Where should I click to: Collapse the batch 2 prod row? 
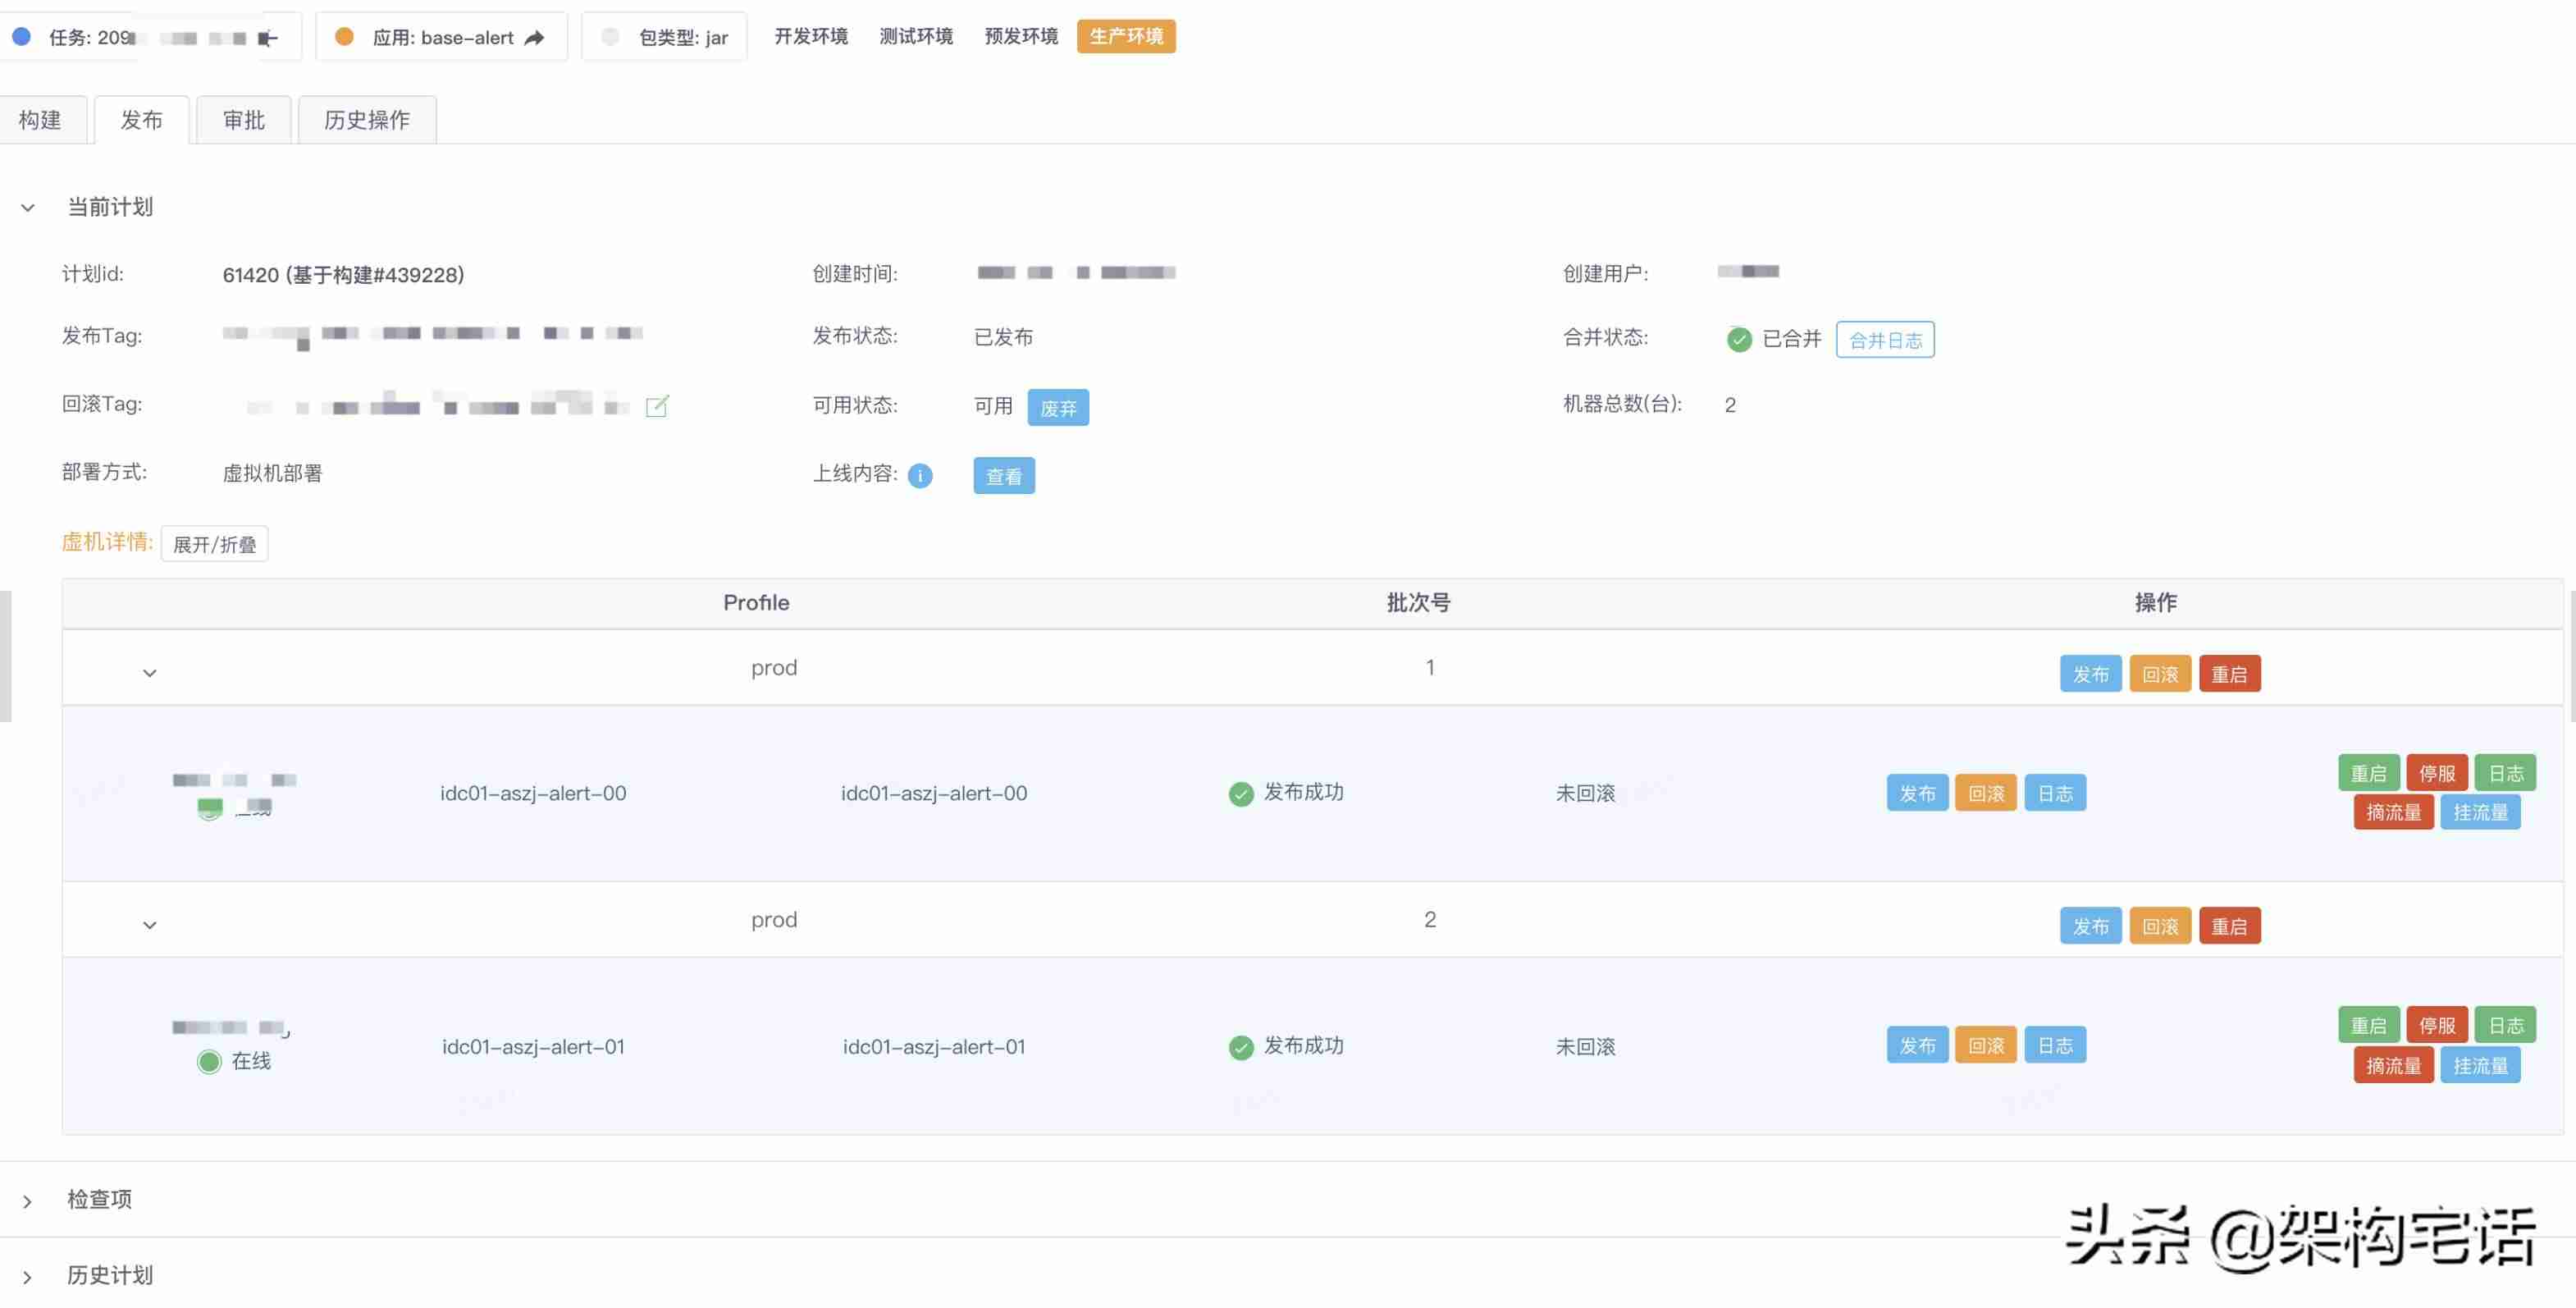tap(150, 925)
